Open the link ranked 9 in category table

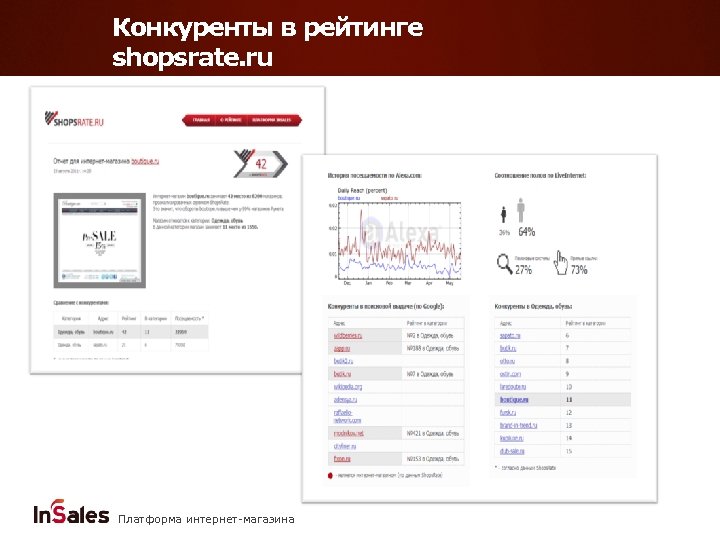510,374
